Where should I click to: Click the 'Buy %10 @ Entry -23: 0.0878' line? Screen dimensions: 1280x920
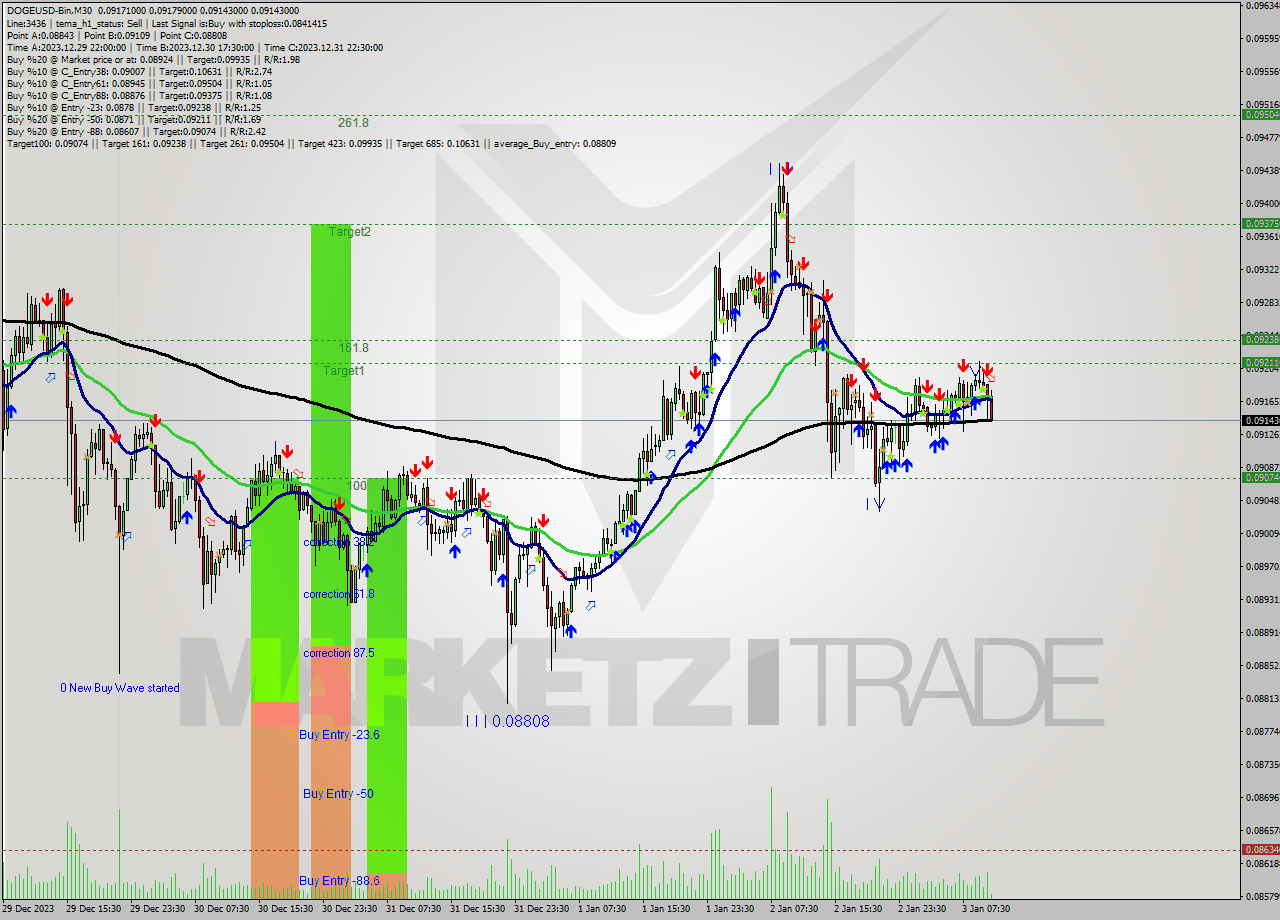tap(134, 107)
